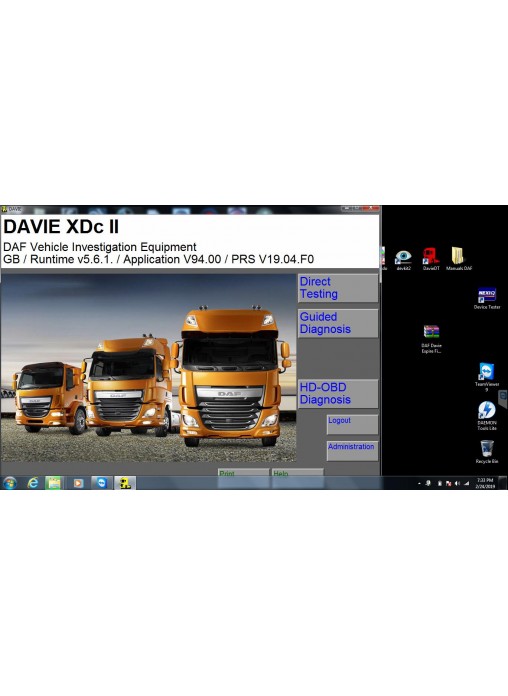Viewport: 508px width, 696px height.
Task: Click the TeamViewer side panel tab
Action: click(503, 399)
